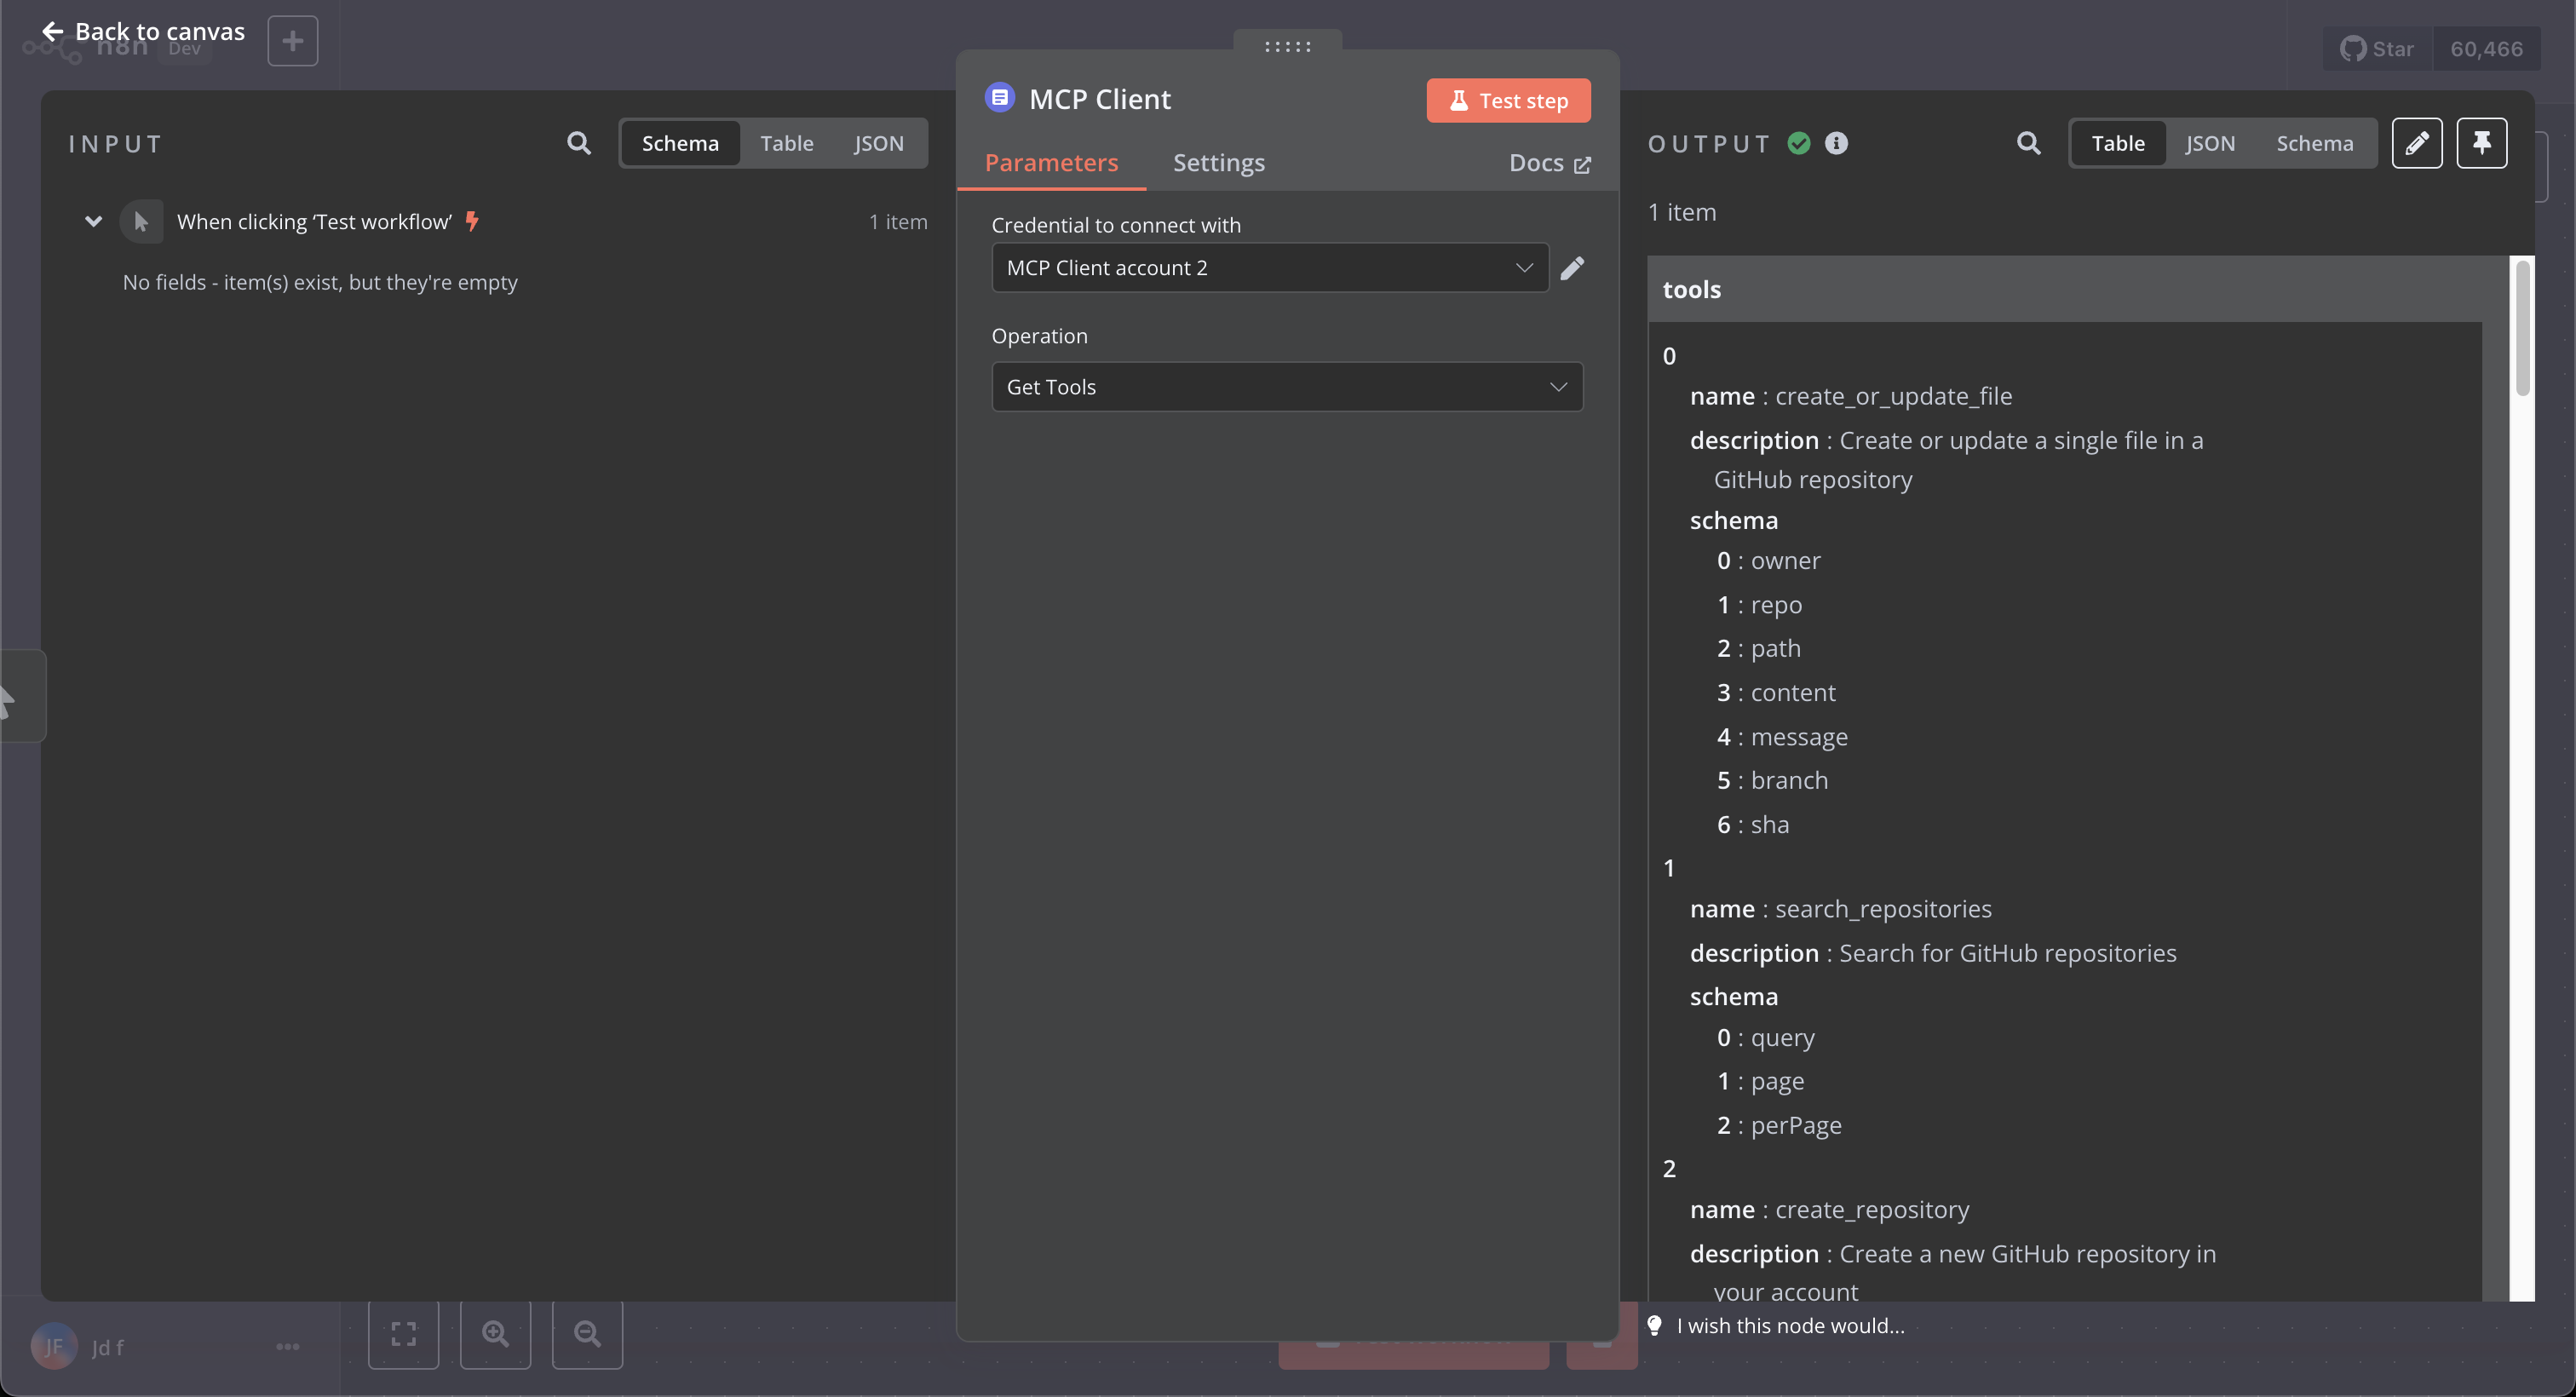2576x1397 pixels.
Task: Switch output view to JSON
Action: 2211,143
